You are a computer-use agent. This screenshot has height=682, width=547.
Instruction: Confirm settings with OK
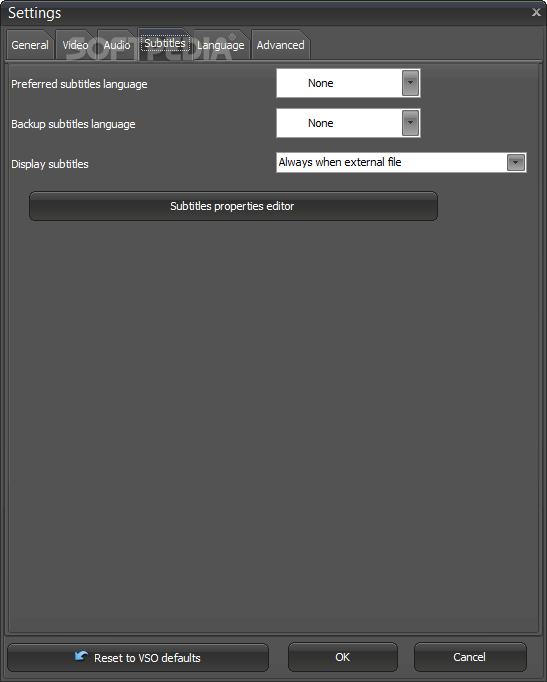pyautogui.click(x=343, y=657)
